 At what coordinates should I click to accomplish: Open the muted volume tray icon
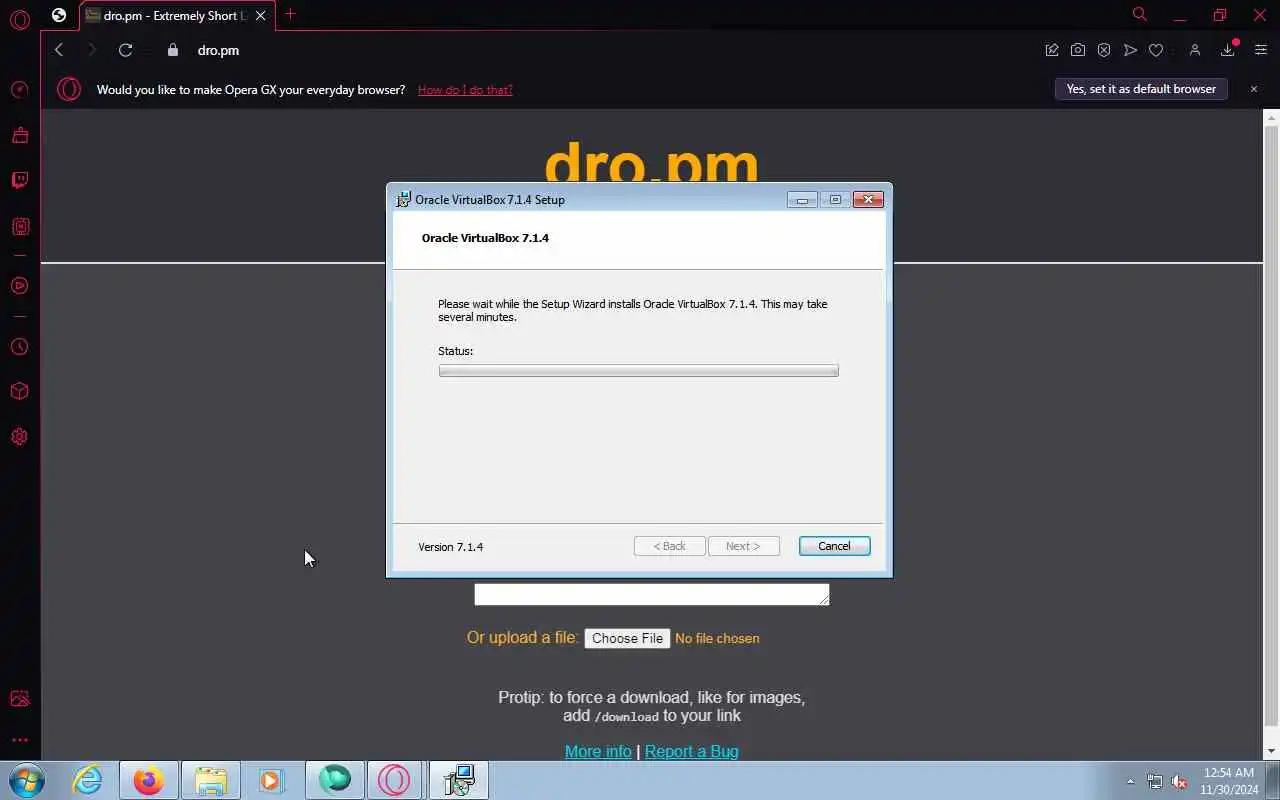click(x=1180, y=781)
